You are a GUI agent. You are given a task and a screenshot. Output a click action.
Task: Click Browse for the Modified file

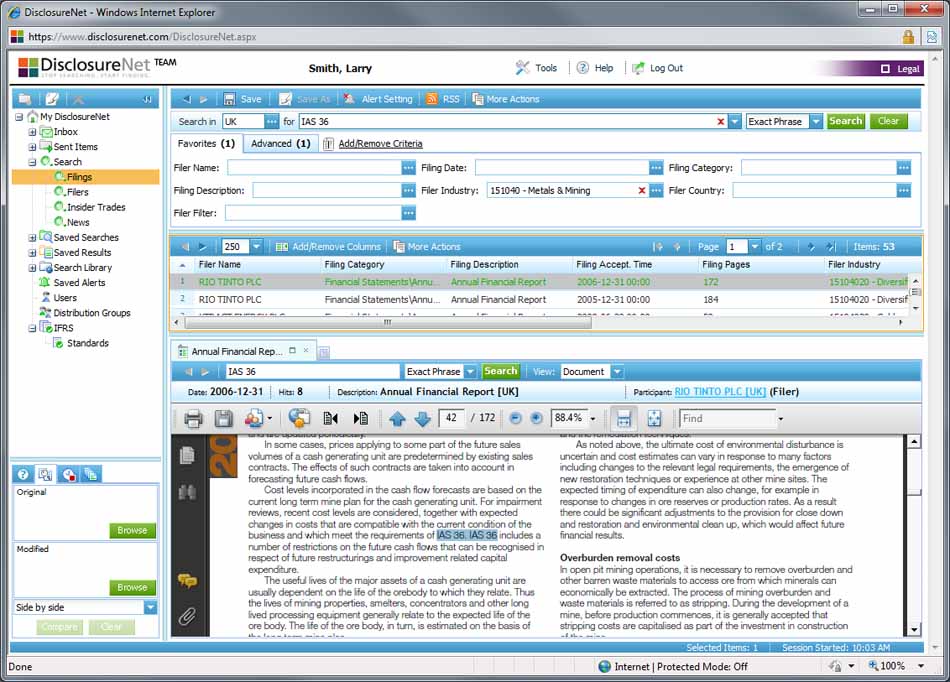tap(132, 587)
